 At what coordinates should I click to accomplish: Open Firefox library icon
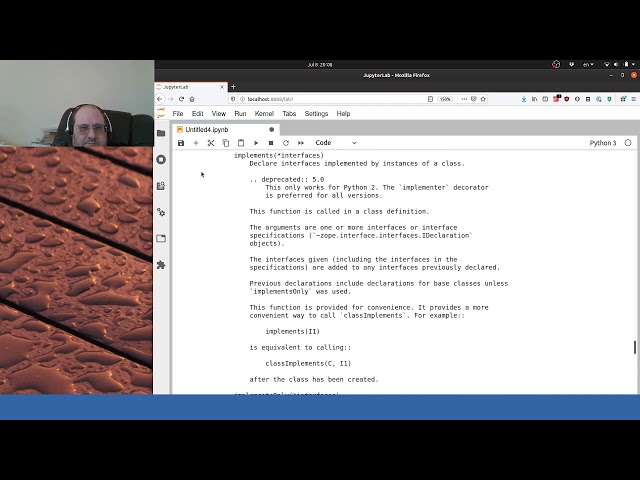(534, 99)
